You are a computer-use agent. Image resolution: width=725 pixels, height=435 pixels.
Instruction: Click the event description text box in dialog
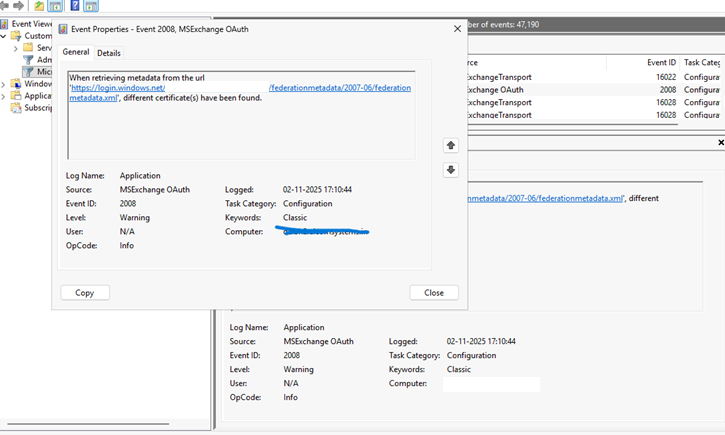tap(241, 115)
